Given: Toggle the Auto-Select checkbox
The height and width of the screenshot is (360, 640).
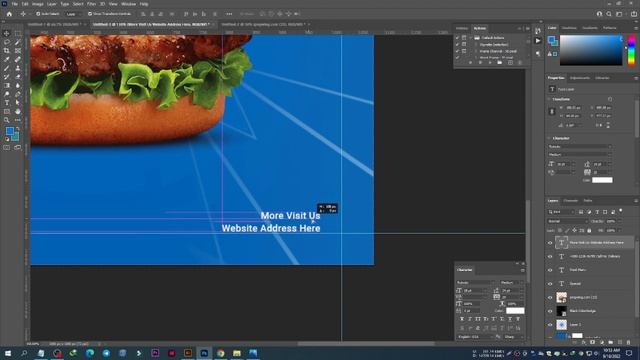Looking at the screenshot, I should [38, 14].
